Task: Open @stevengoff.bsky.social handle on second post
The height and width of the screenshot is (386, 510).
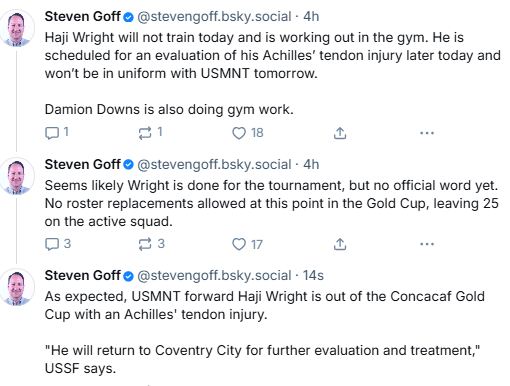Action: (x=214, y=164)
